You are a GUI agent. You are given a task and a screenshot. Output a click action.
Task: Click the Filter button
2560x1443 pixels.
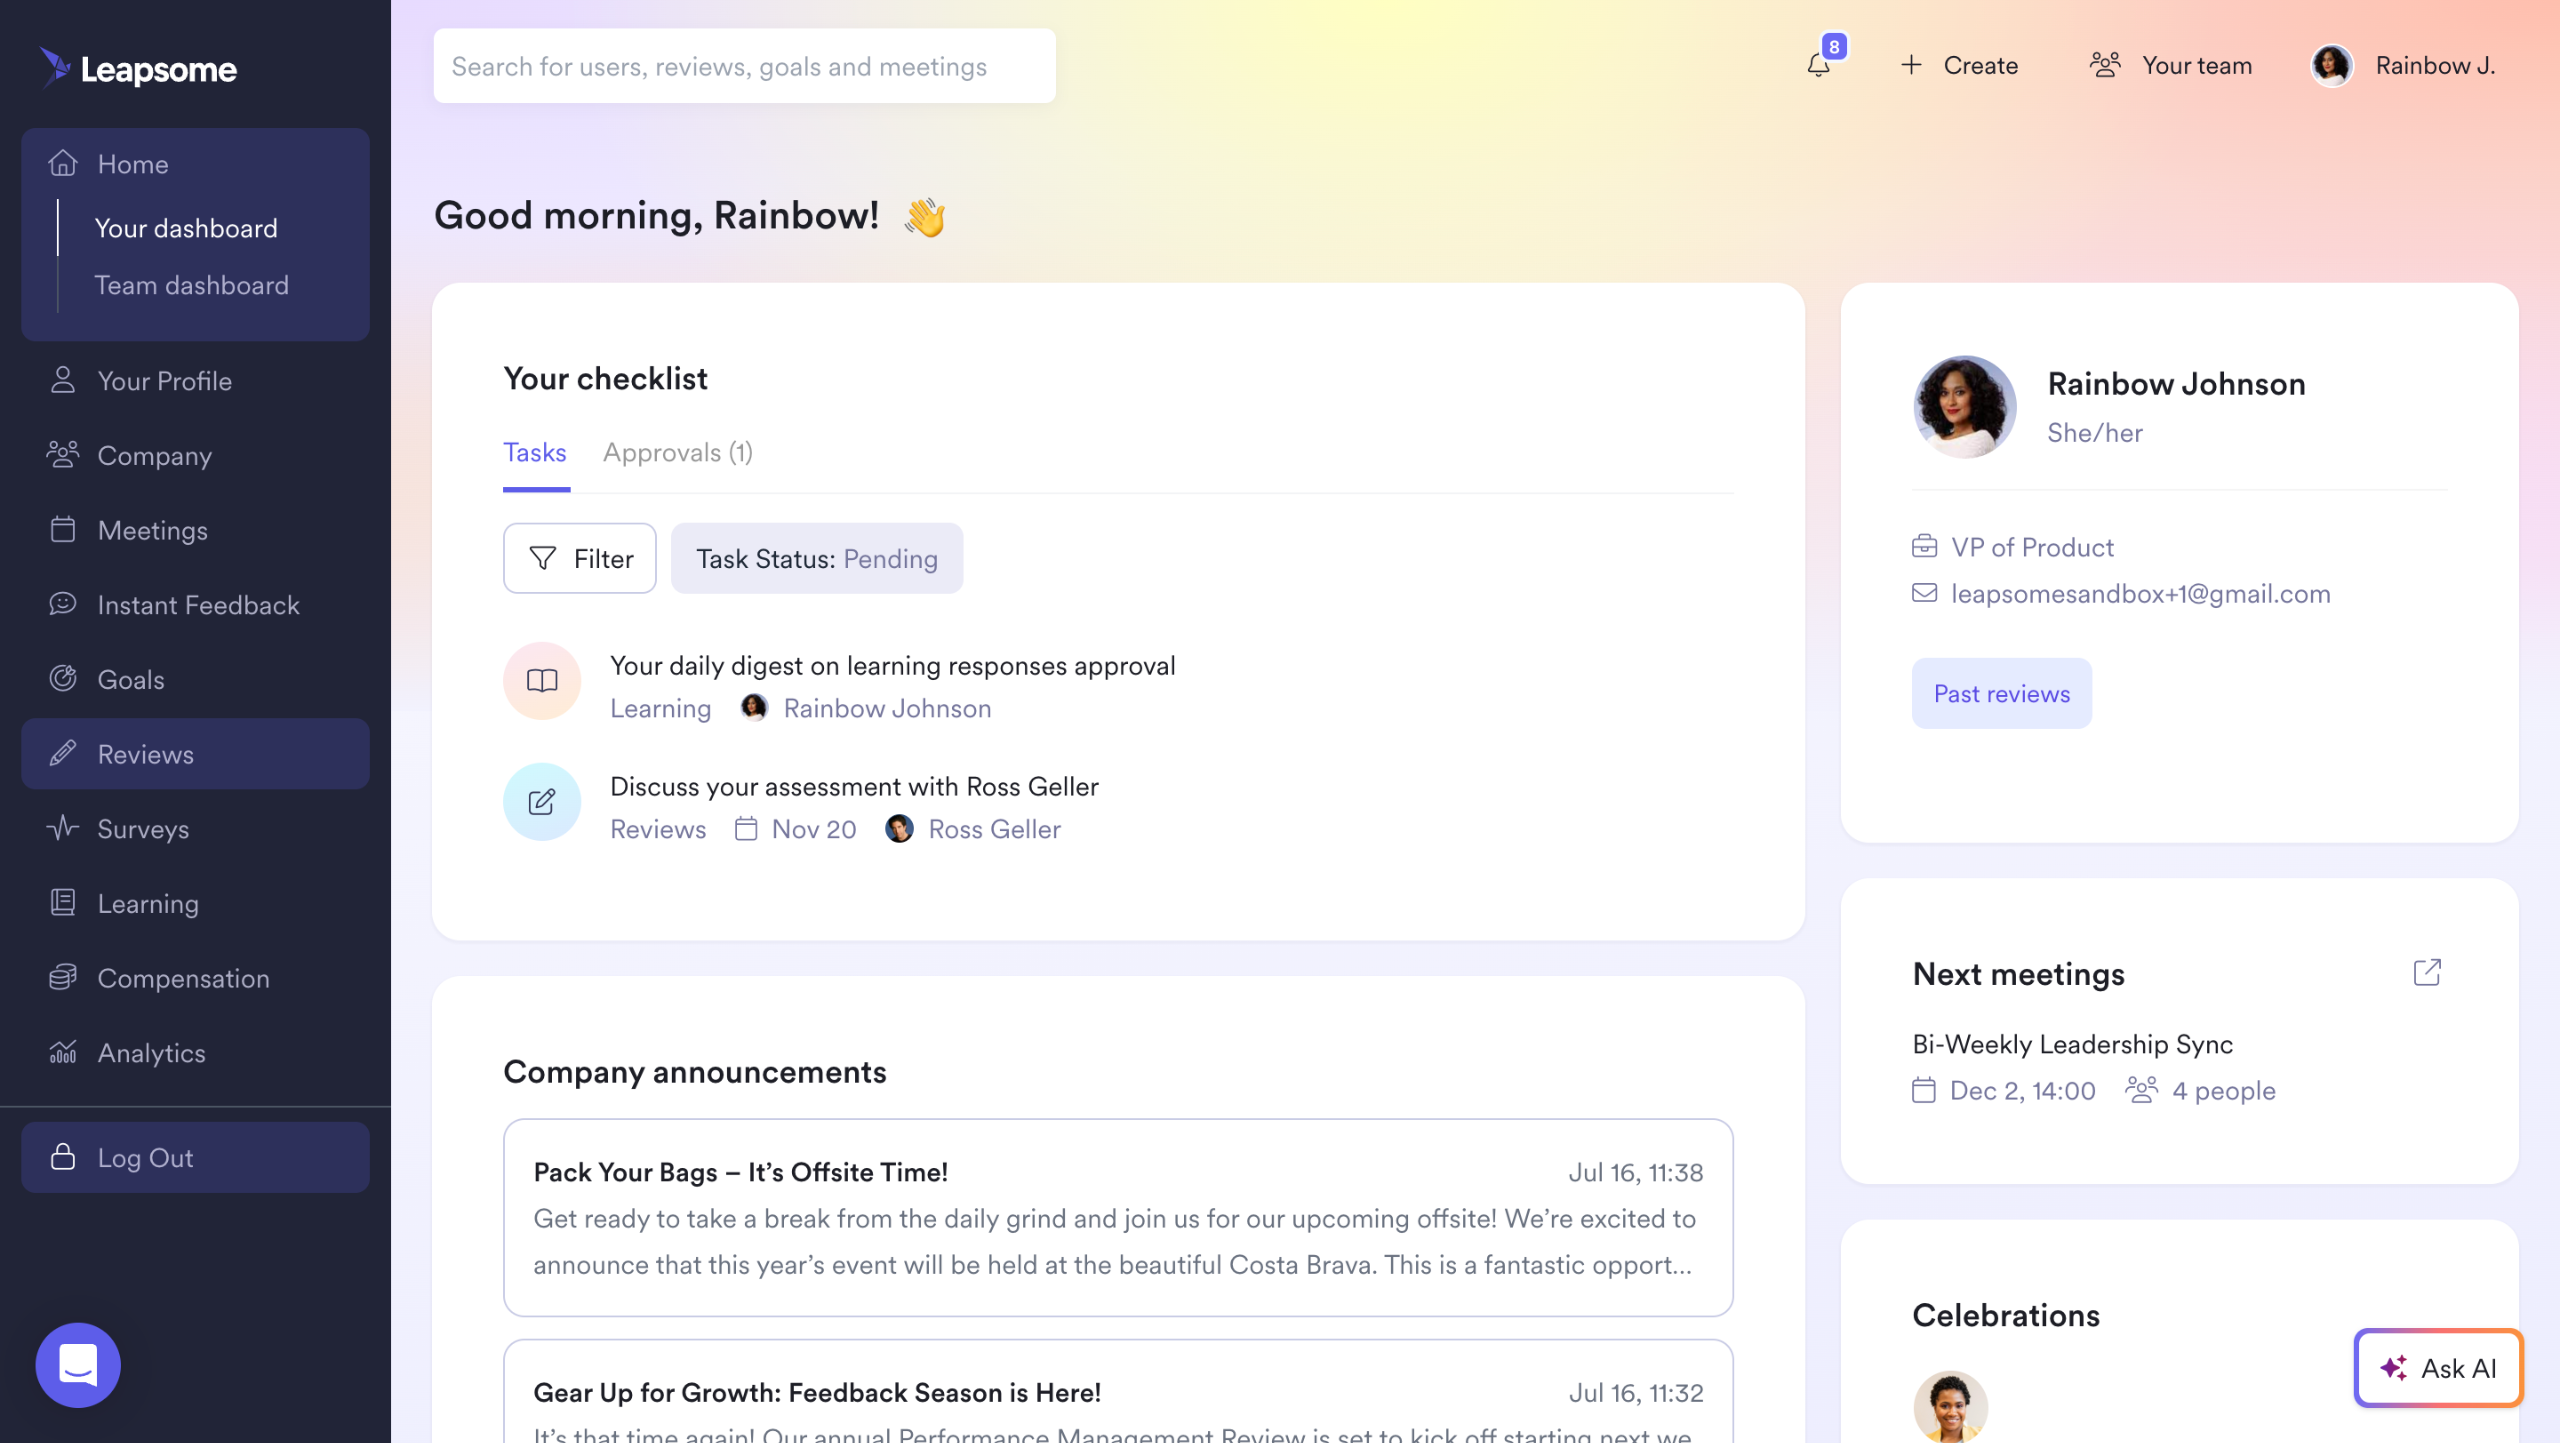click(580, 559)
